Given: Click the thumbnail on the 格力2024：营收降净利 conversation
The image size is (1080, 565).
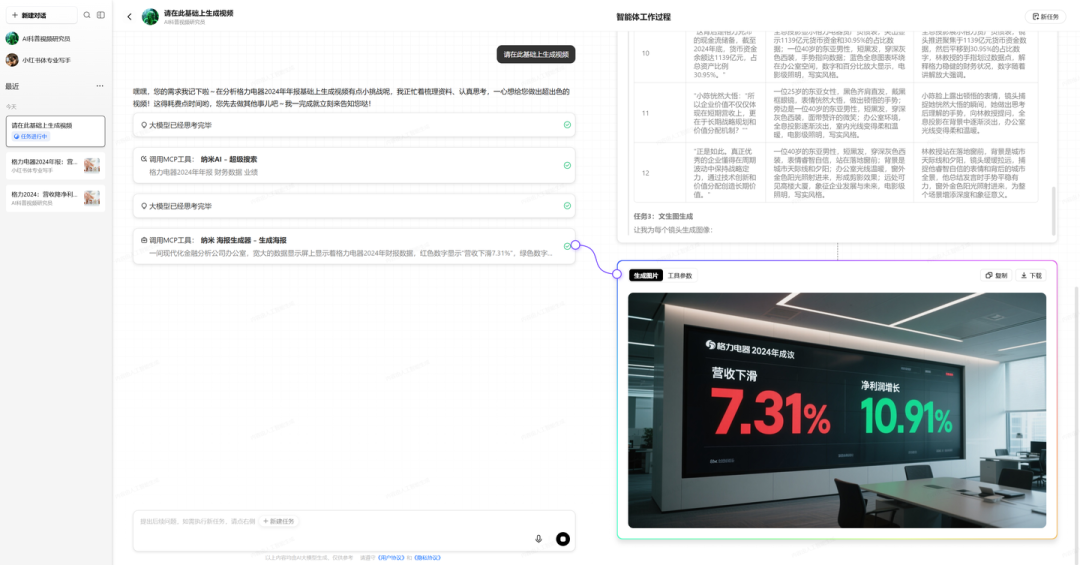Looking at the screenshot, I should point(92,198).
